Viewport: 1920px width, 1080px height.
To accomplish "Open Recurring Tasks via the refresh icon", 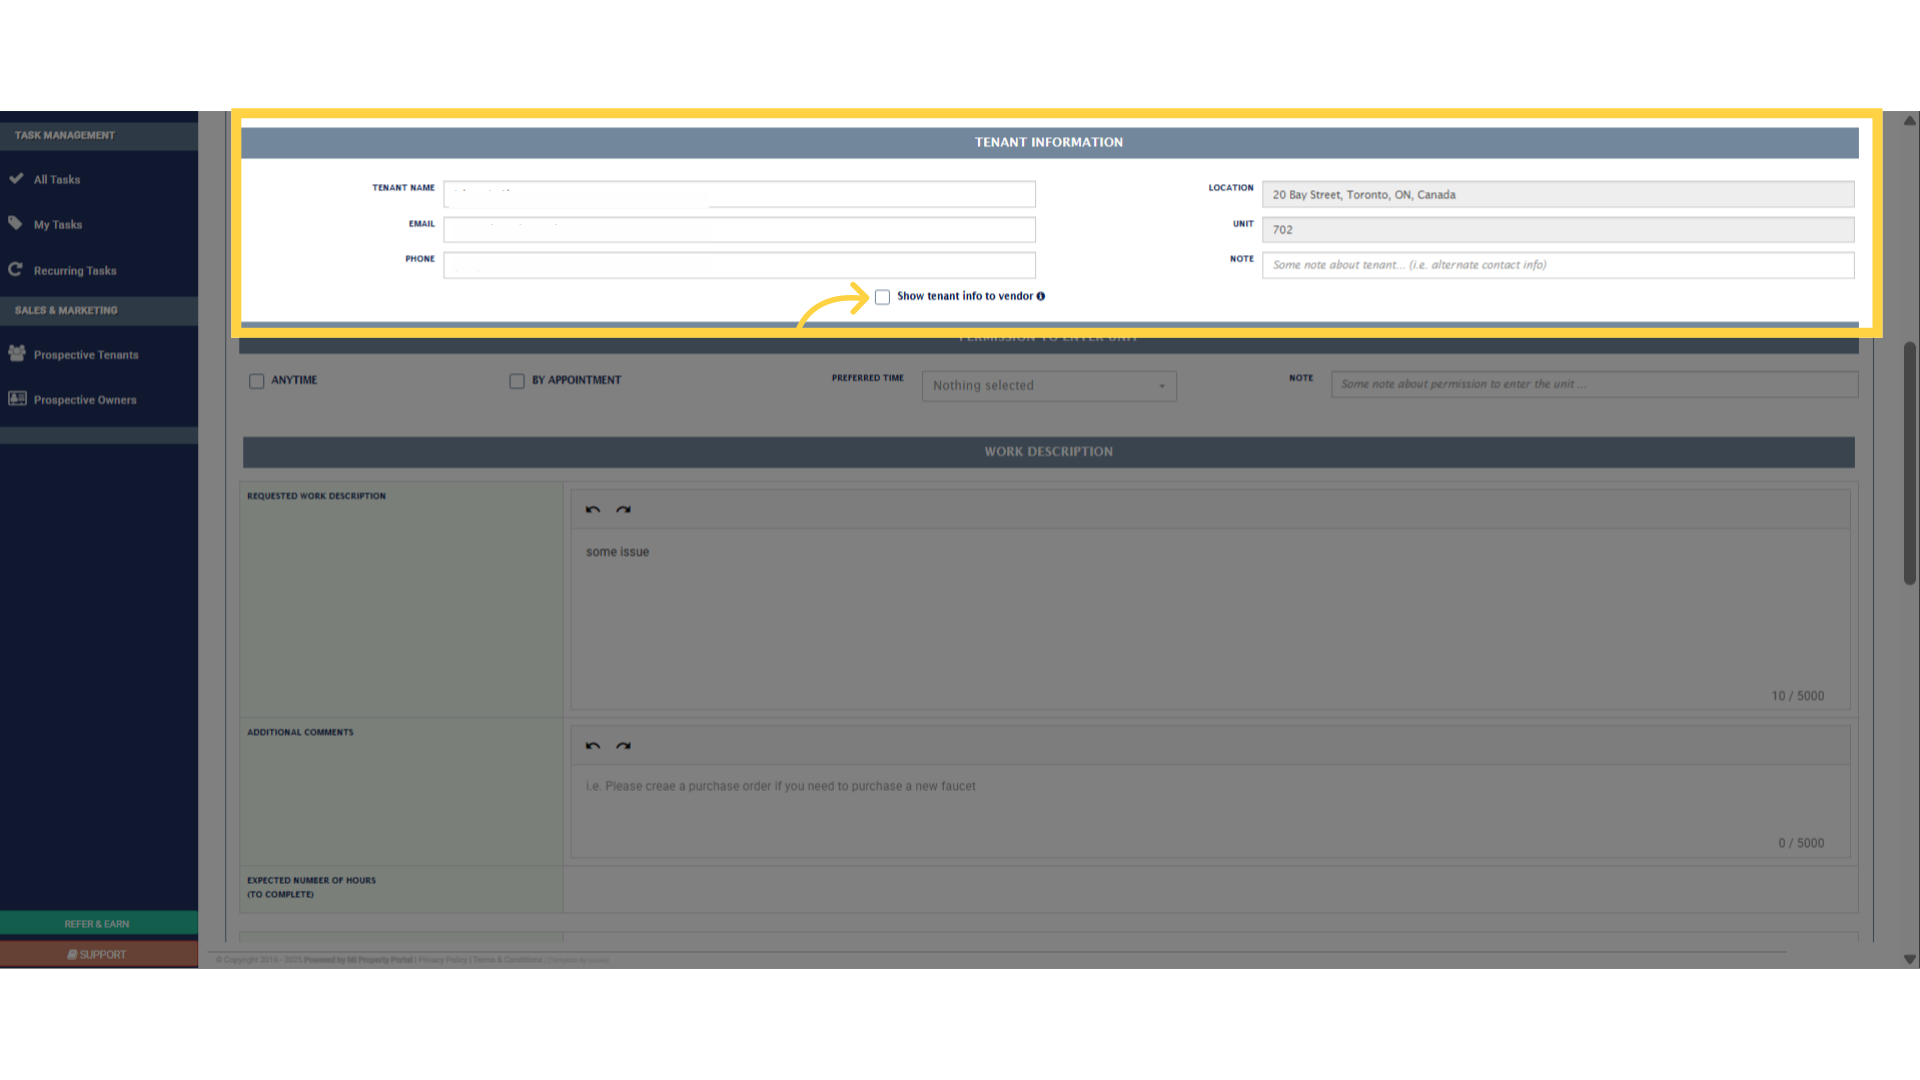I will pyautogui.click(x=17, y=269).
